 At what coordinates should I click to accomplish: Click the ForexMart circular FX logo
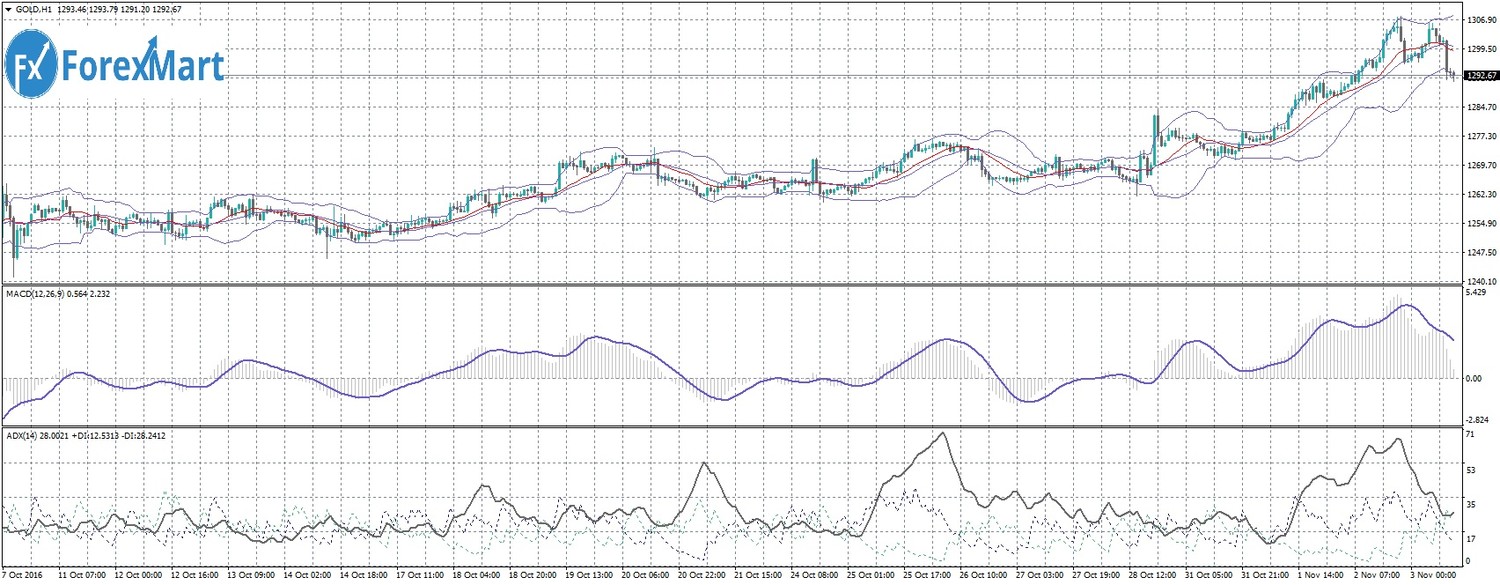[x=31, y=65]
